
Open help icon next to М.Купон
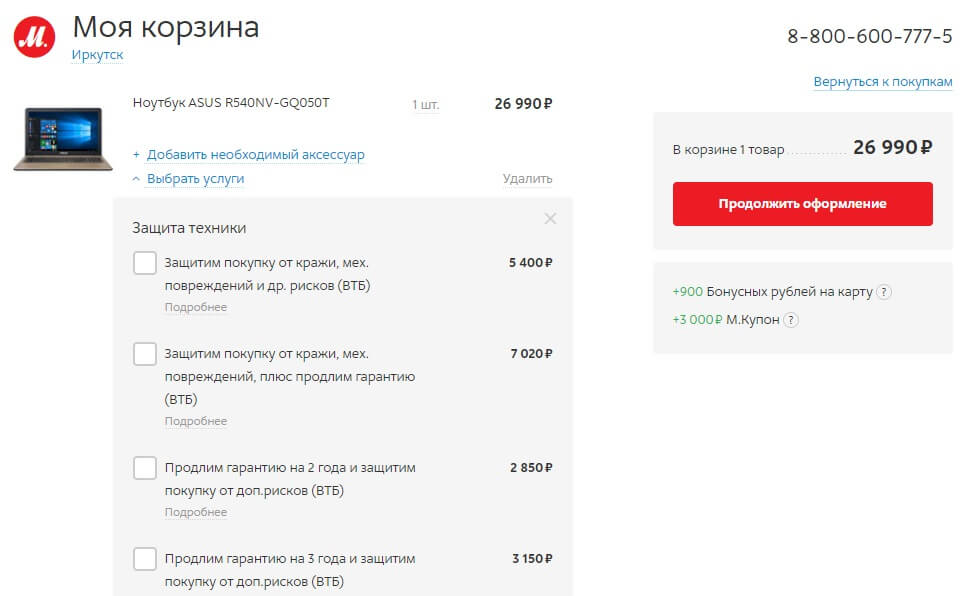tap(791, 320)
